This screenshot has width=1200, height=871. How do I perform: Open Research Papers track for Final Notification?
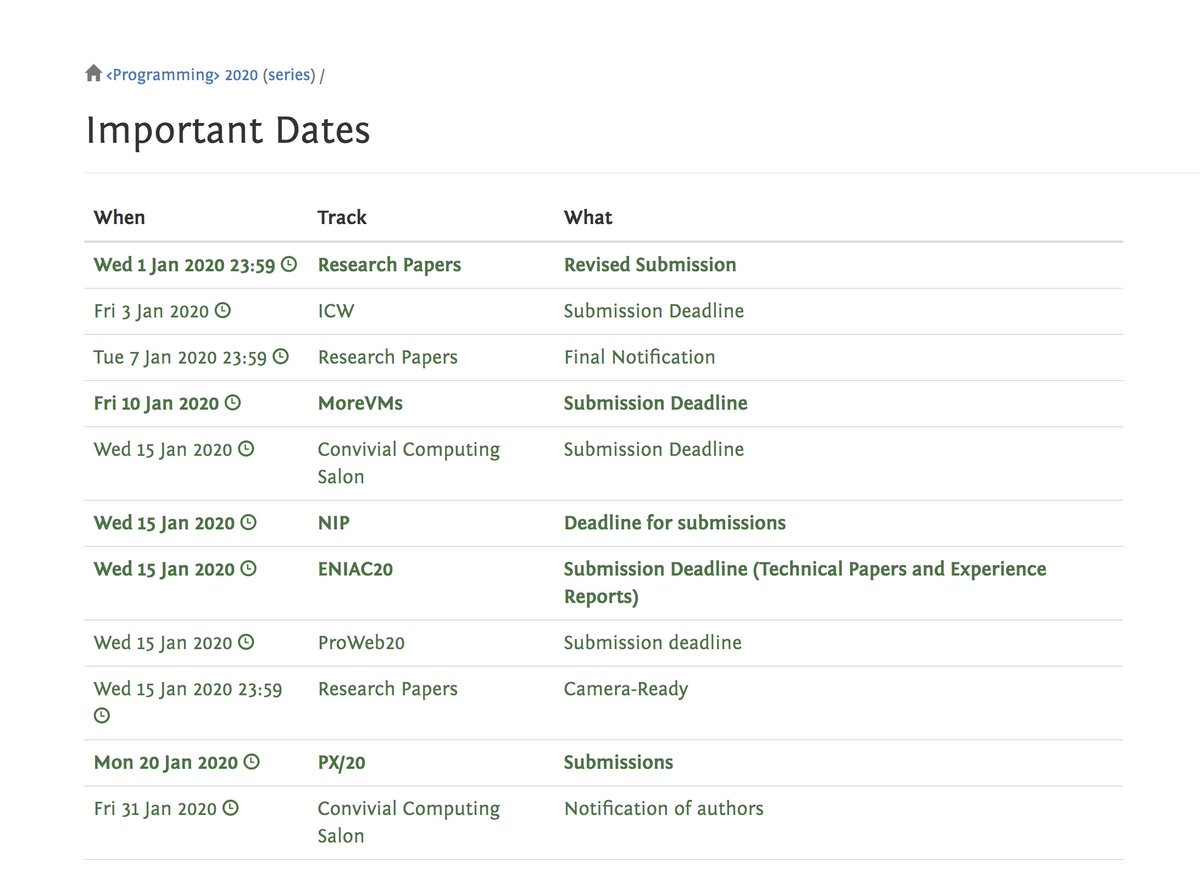(x=387, y=357)
